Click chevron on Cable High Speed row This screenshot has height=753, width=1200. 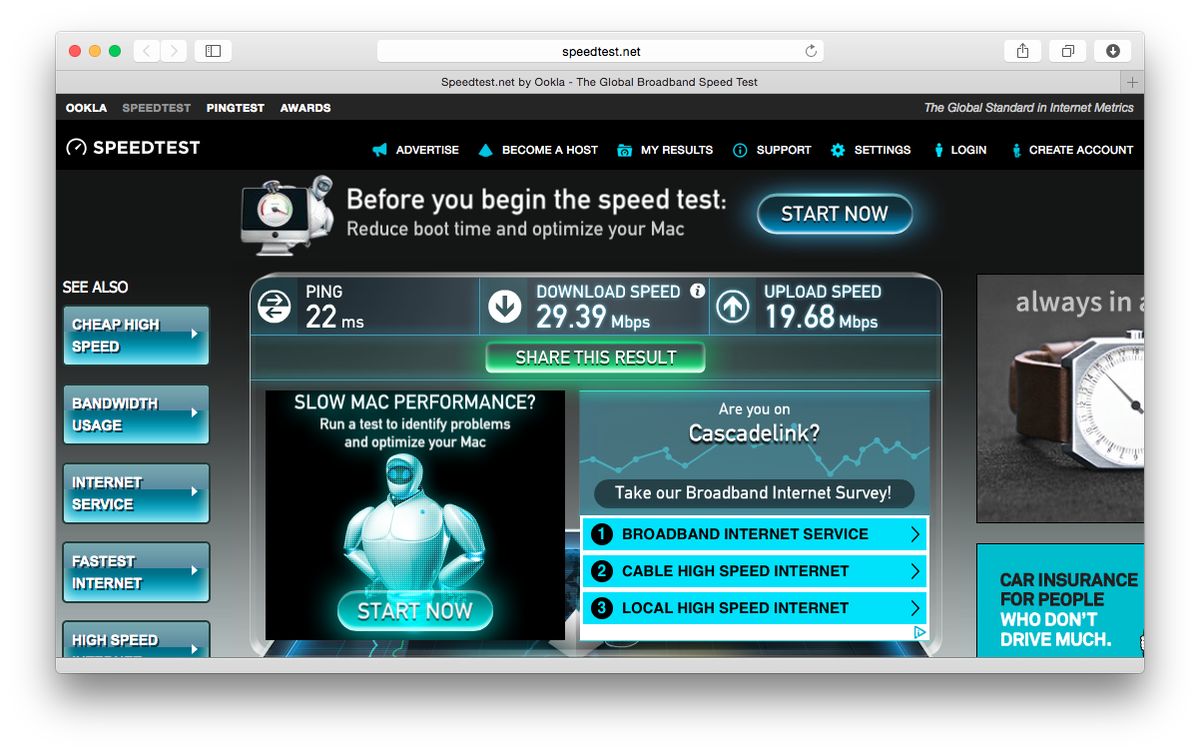(914, 571)
